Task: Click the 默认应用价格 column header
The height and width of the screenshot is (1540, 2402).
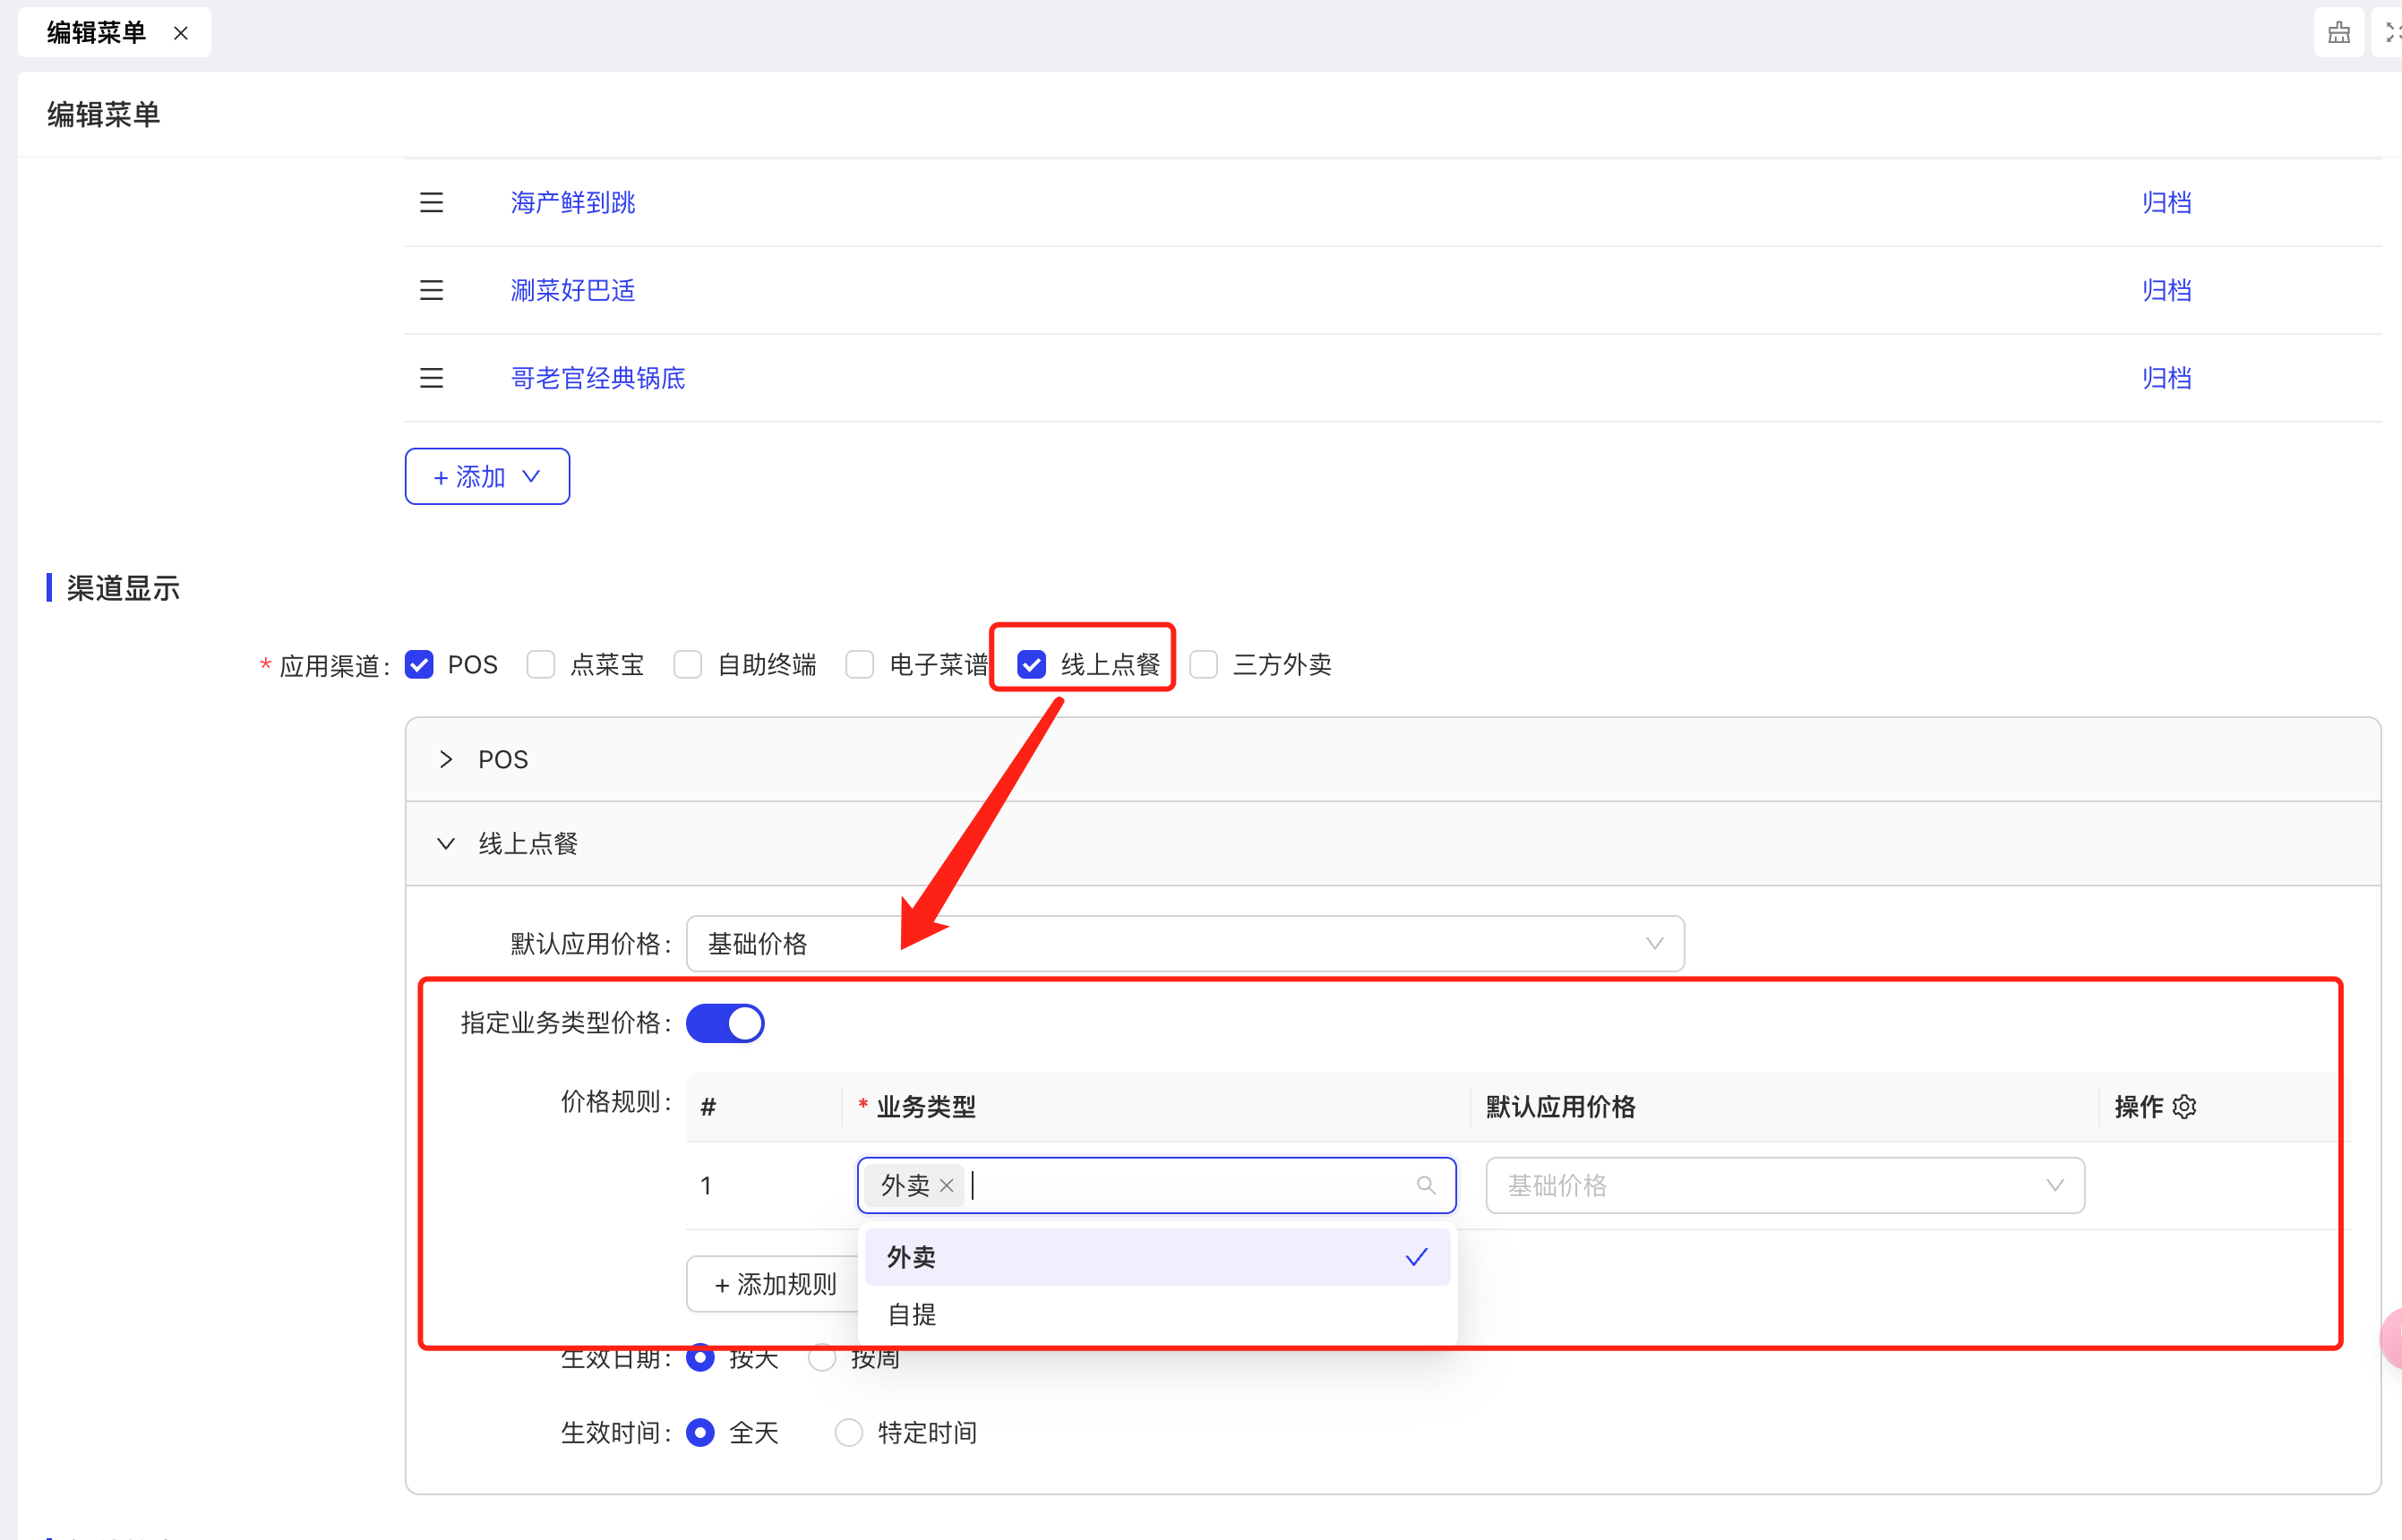Action: click(1561, 1107)
